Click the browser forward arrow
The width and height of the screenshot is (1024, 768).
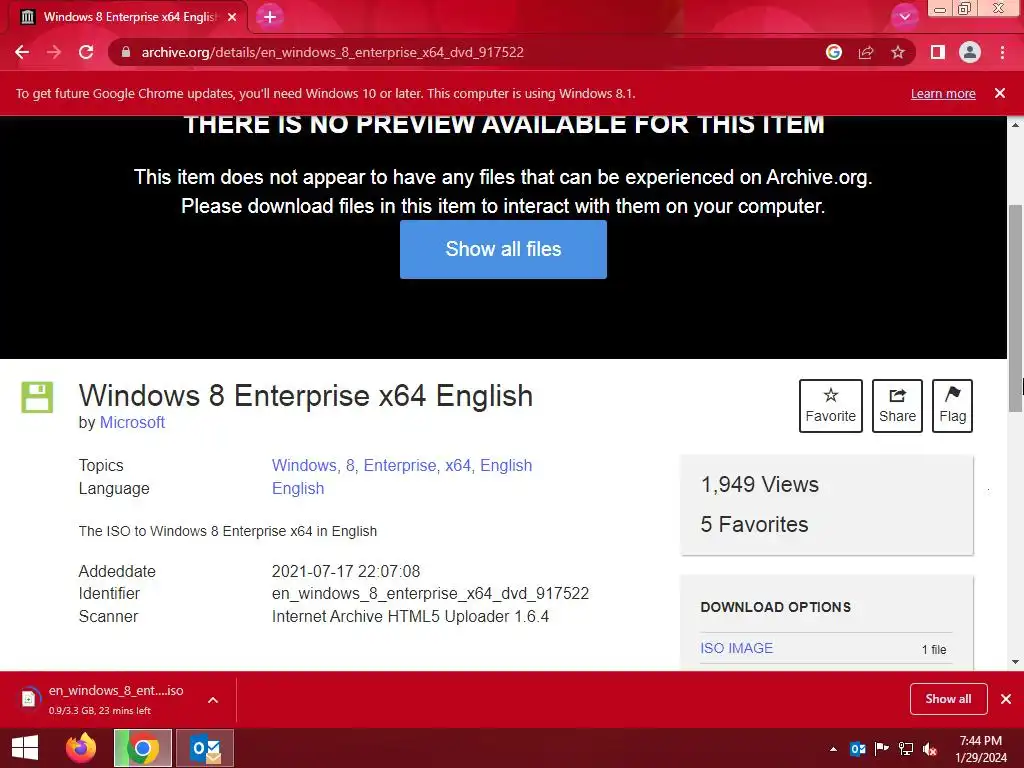coord(54,52)
